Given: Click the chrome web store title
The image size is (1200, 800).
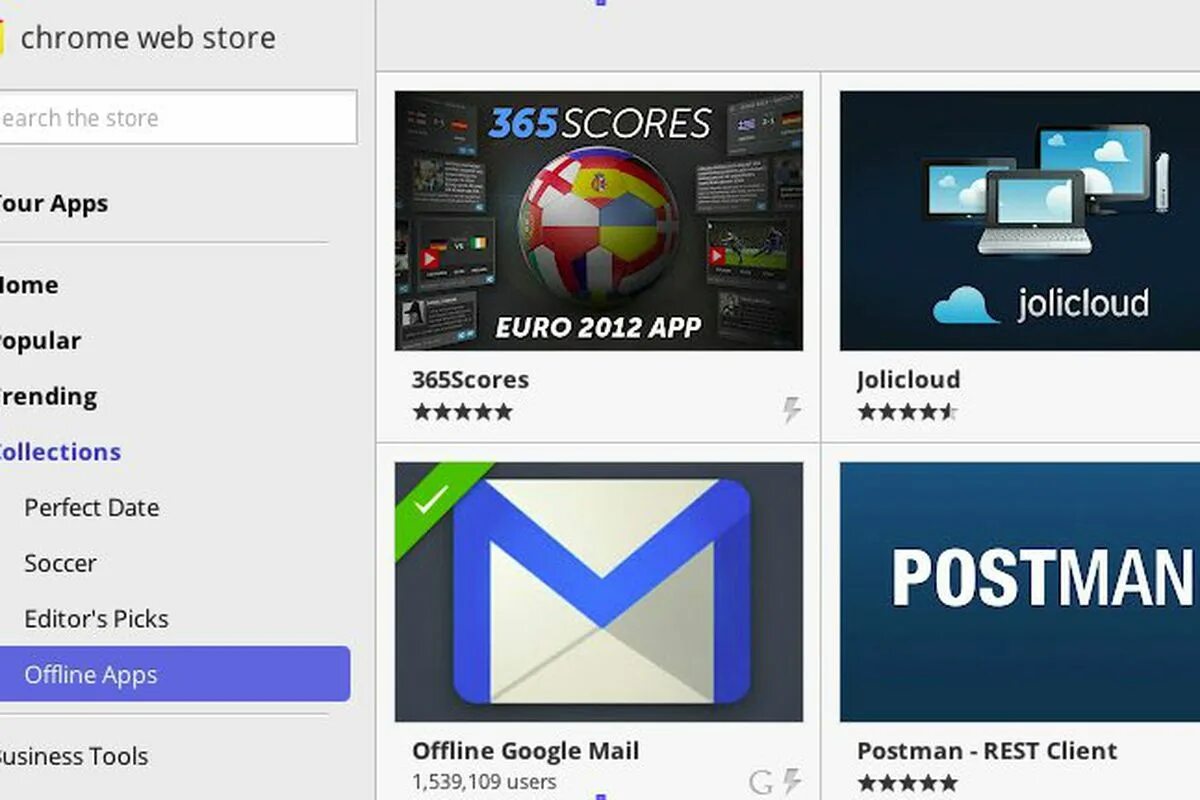Looking at the screenshot, I should 148,38.
